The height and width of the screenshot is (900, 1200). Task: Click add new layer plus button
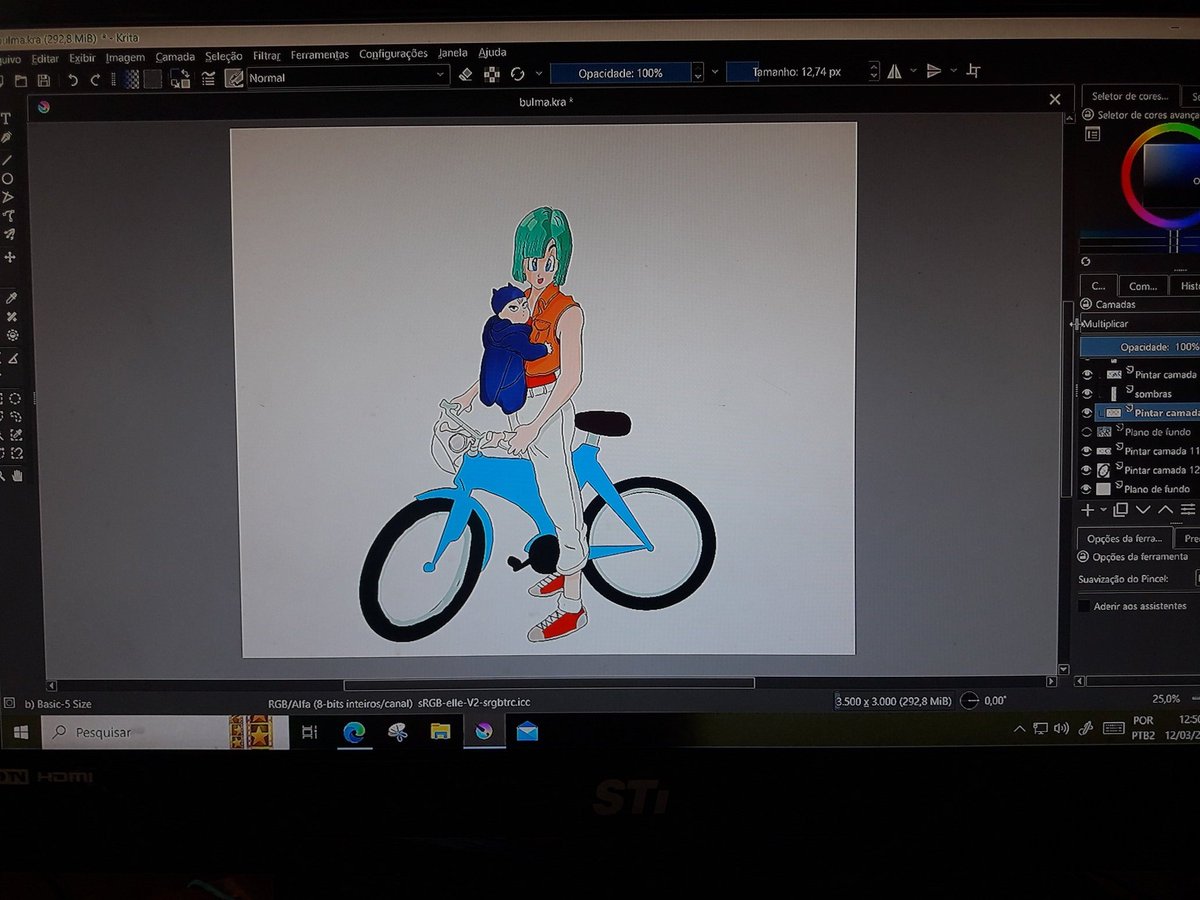(x=1088, y=510)
